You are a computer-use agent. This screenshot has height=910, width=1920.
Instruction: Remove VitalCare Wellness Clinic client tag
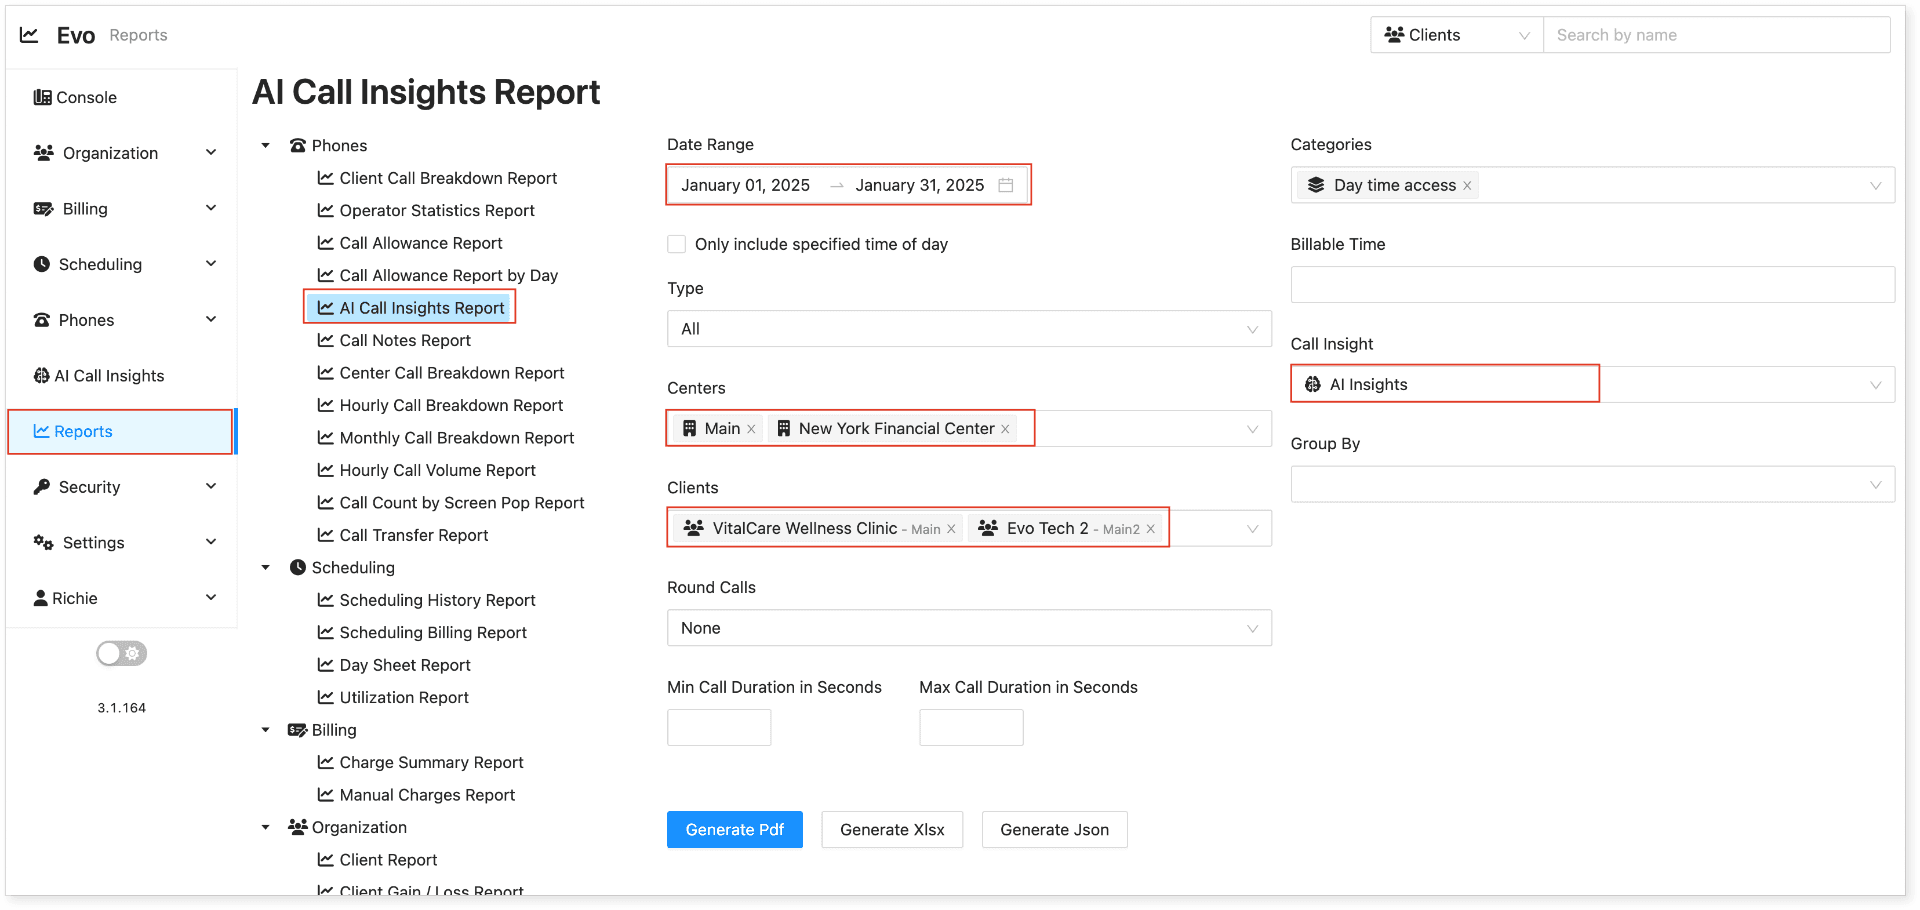(x=951, y=529)
